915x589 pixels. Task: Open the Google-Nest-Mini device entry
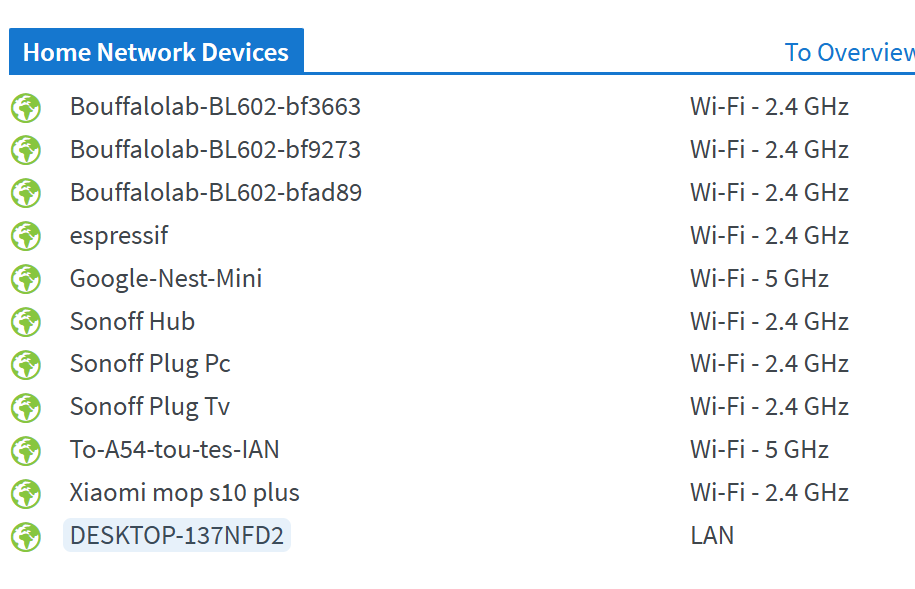166,278
